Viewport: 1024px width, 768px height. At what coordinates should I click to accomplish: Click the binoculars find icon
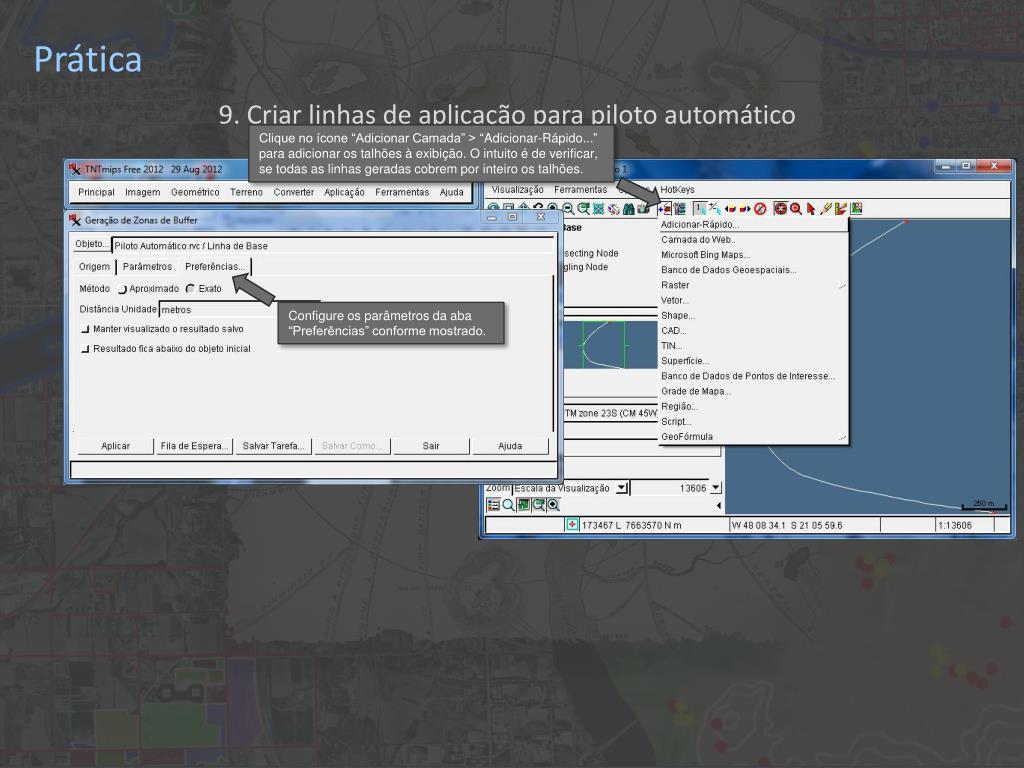[x=629, y=209]
